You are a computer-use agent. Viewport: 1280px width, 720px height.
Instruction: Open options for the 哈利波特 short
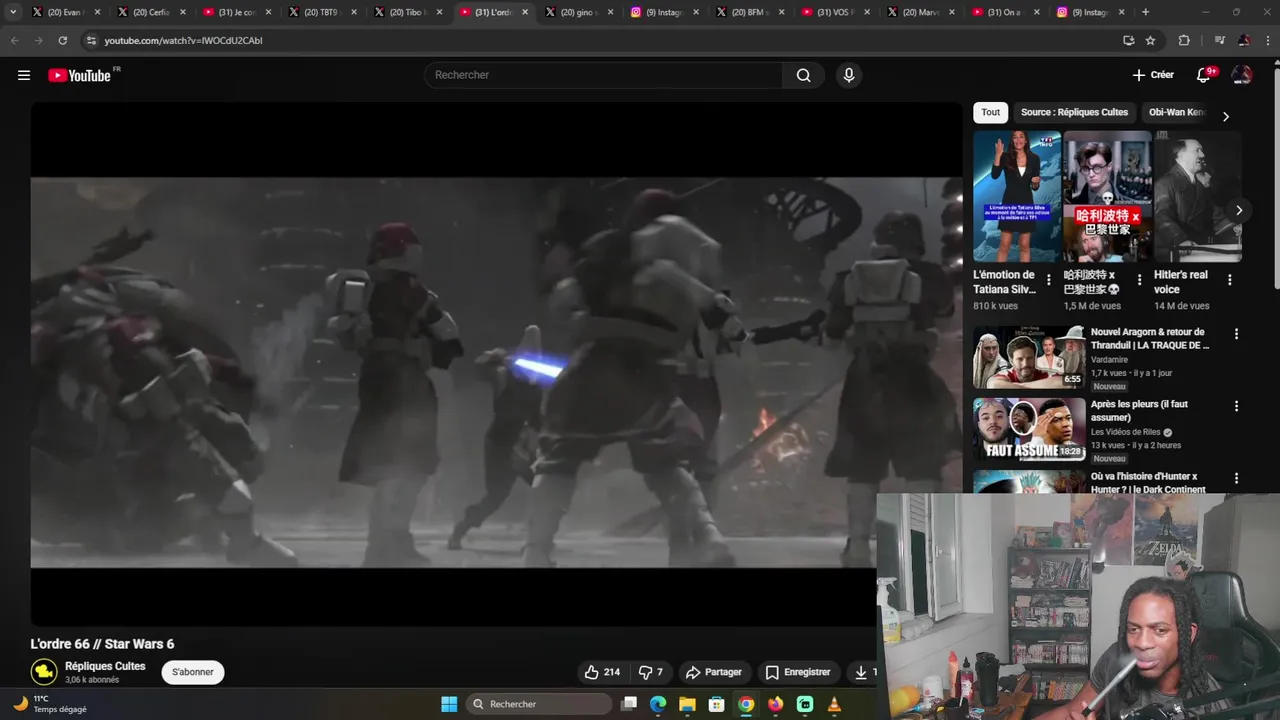pyautogui.click(x=1139, y=280)
